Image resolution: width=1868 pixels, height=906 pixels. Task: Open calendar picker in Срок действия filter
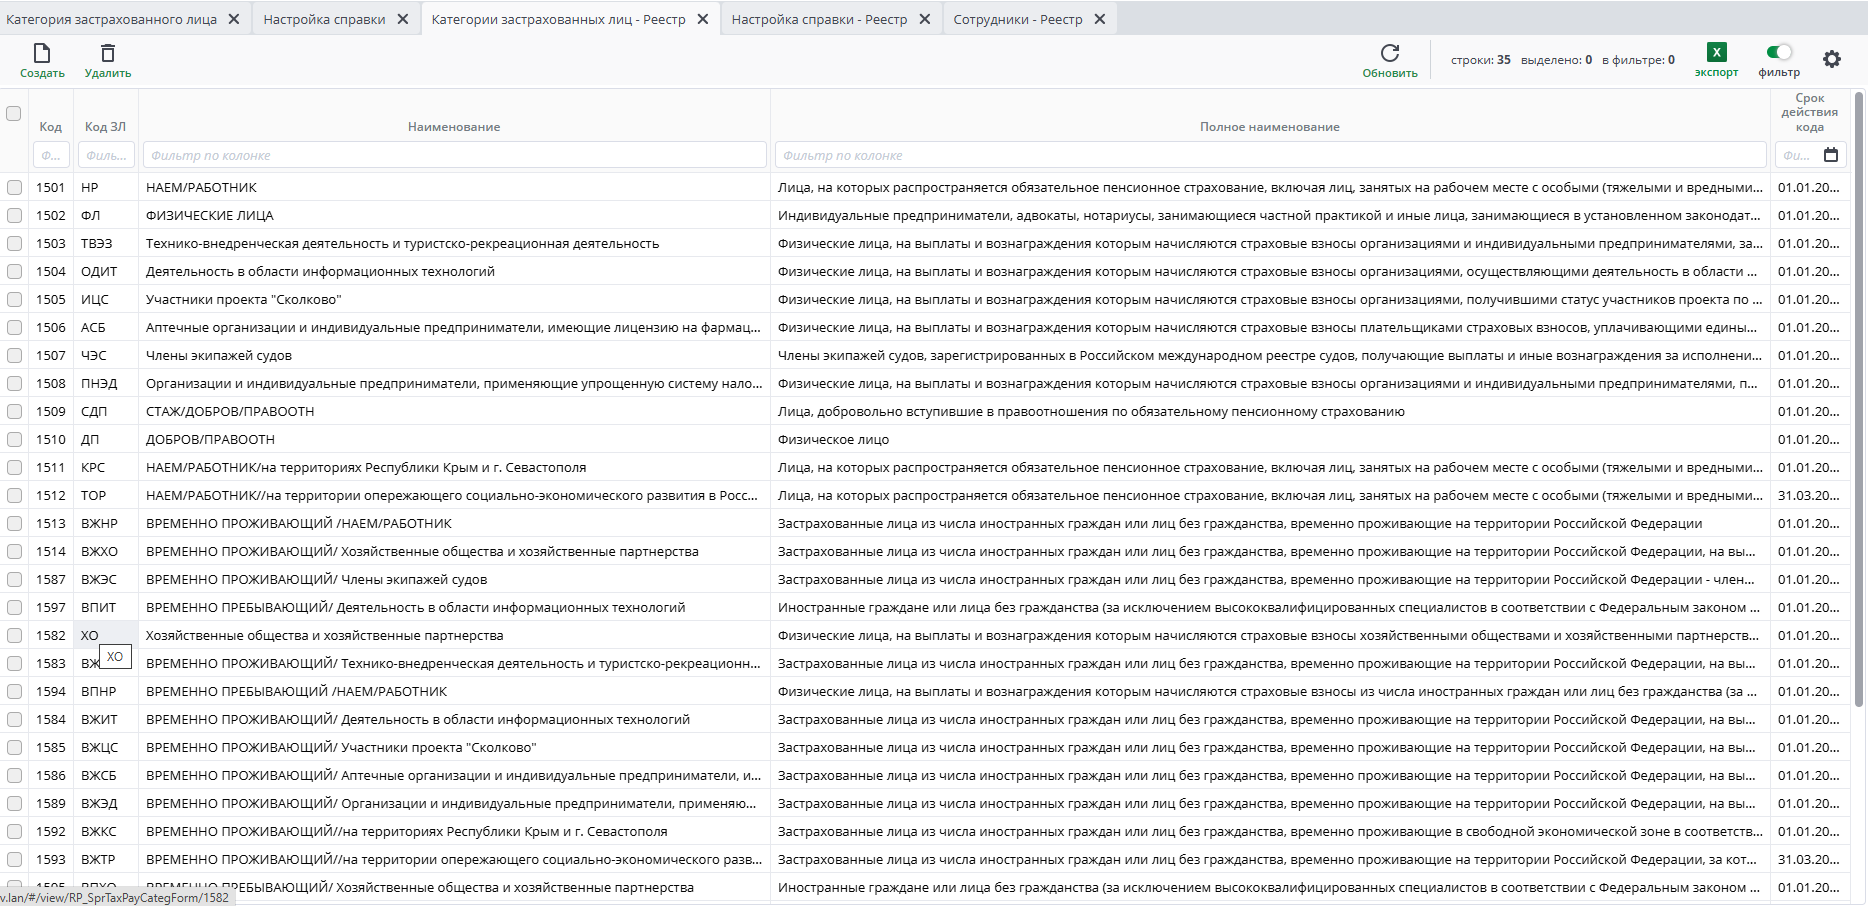tap(1831, 155)
